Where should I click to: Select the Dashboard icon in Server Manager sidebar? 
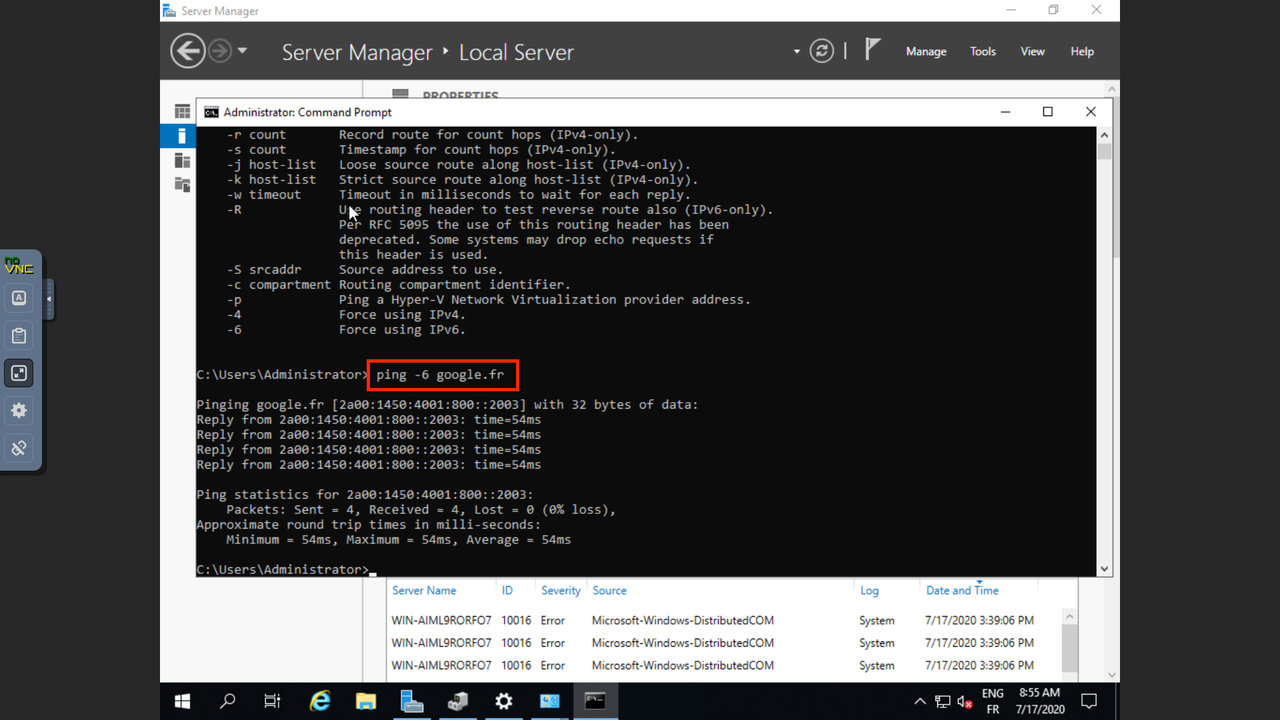[x=182, y=112]
